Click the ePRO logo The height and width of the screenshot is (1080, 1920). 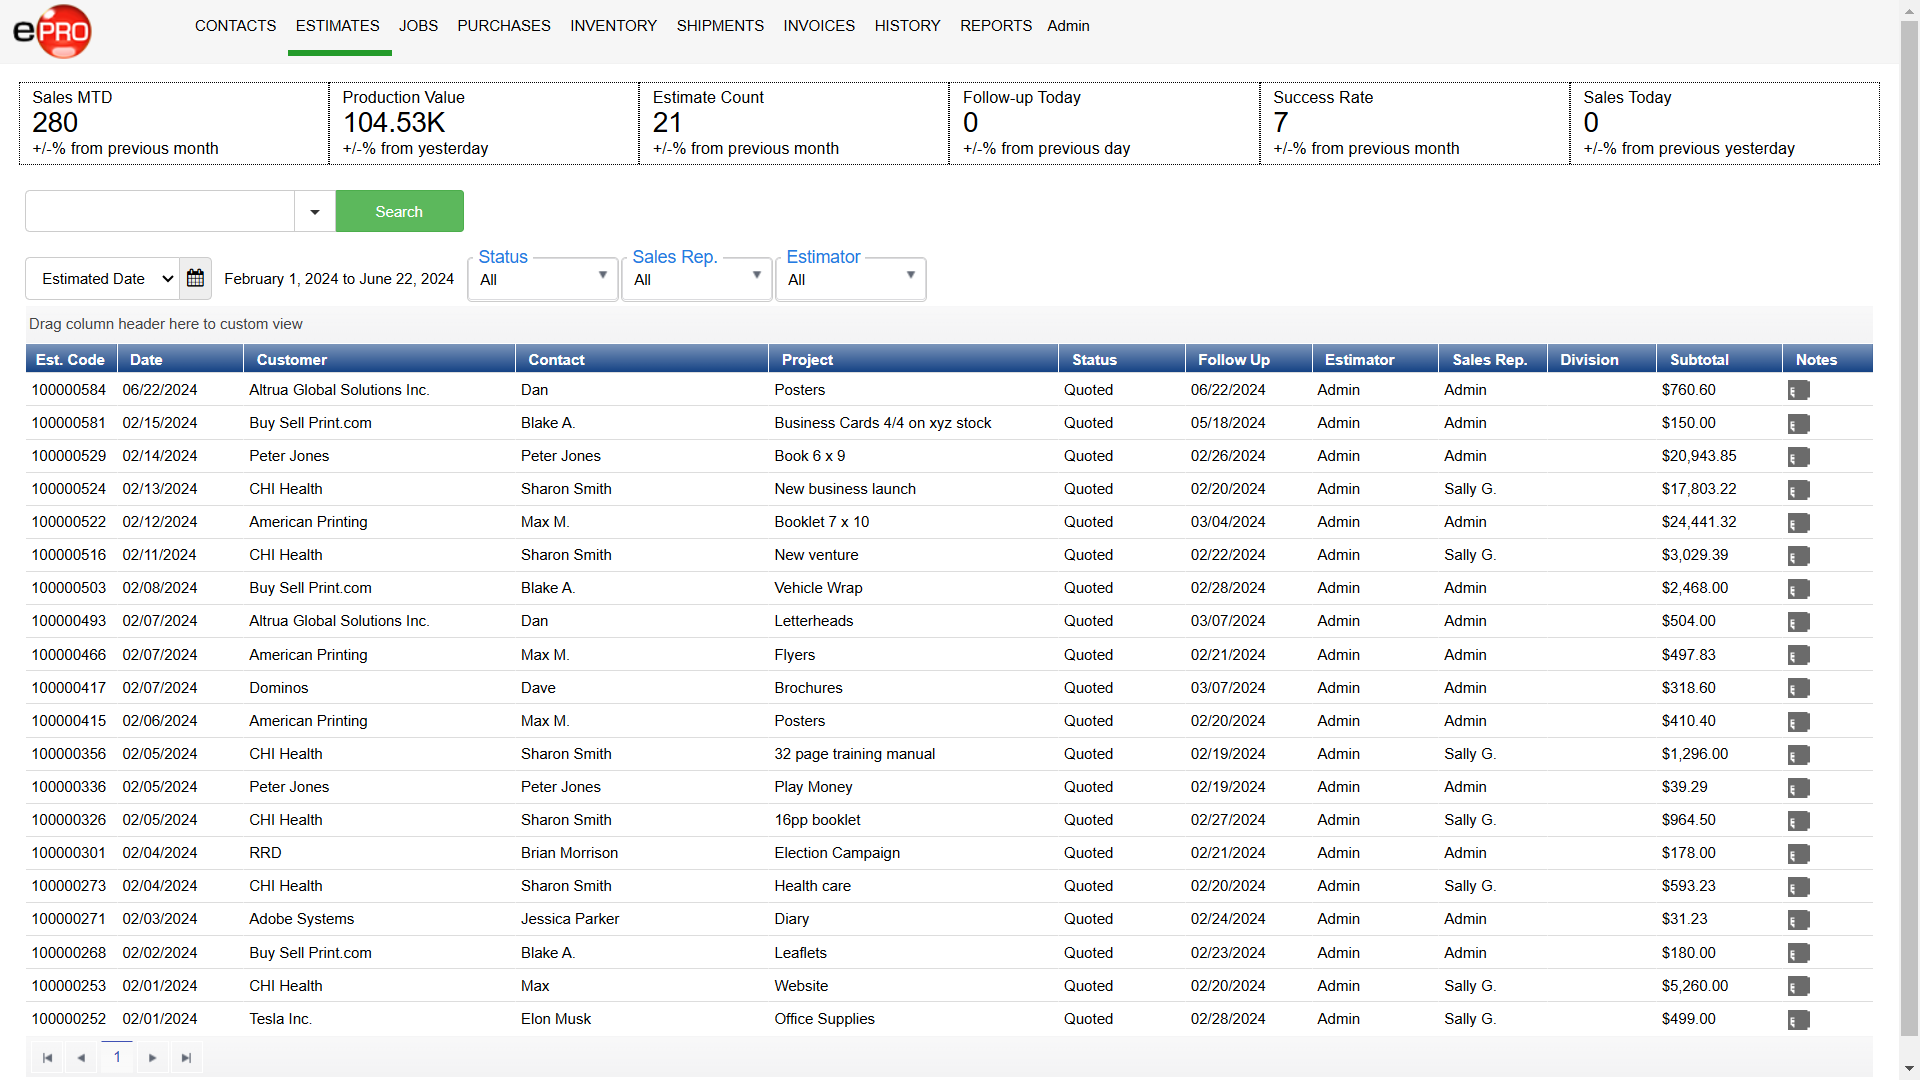pos(52,31)
